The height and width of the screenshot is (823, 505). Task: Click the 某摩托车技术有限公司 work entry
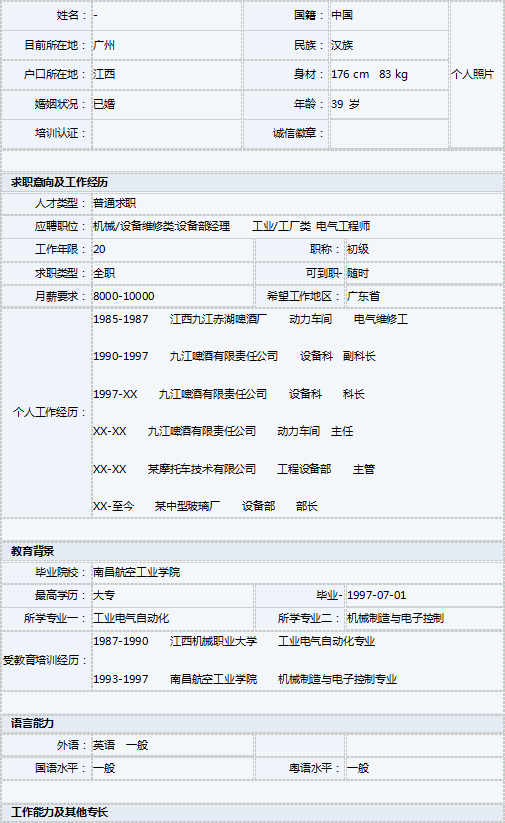click(x=202, y=469)
